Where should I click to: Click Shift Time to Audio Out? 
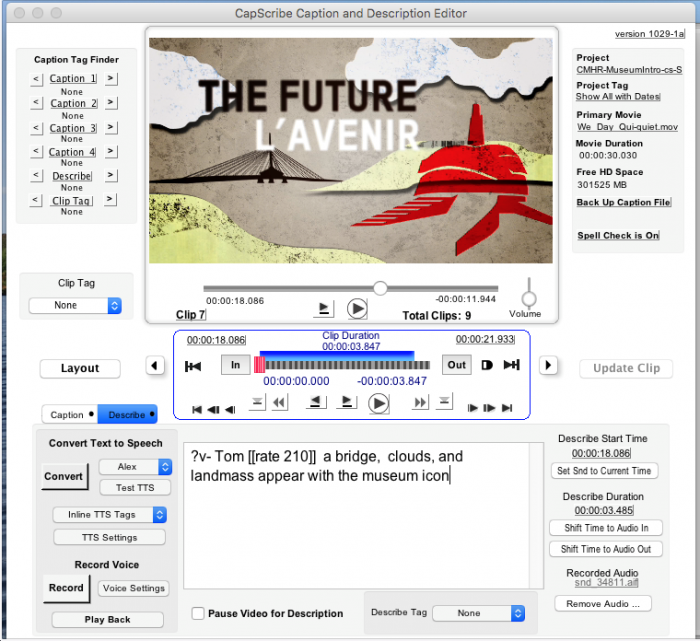606,549
